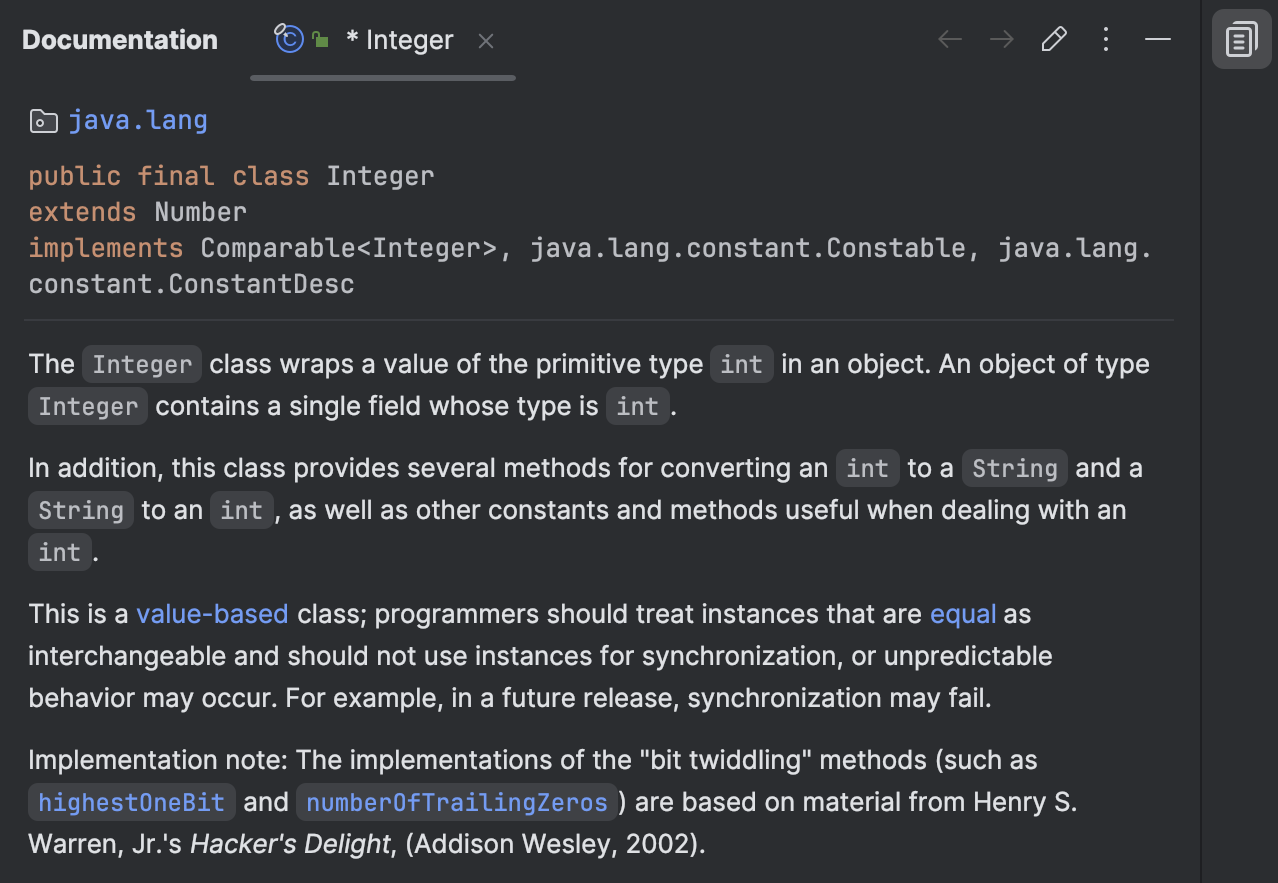Click the package icon beside java.lang
Viewport: 1278px width, 883px height.
(43, 120)
